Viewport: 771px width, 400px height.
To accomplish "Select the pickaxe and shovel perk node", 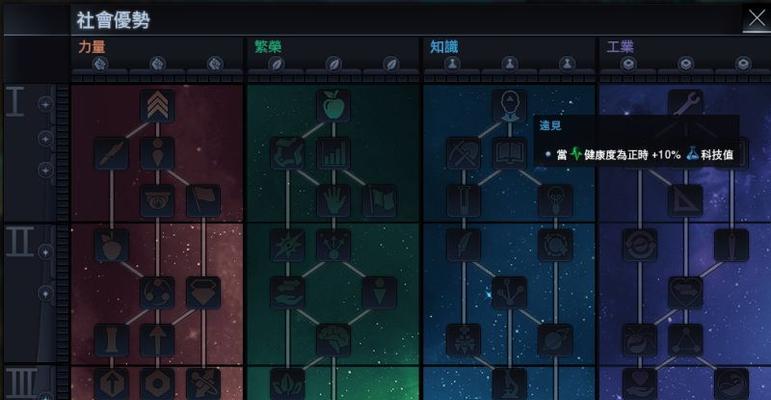I will tap(464, 154).
